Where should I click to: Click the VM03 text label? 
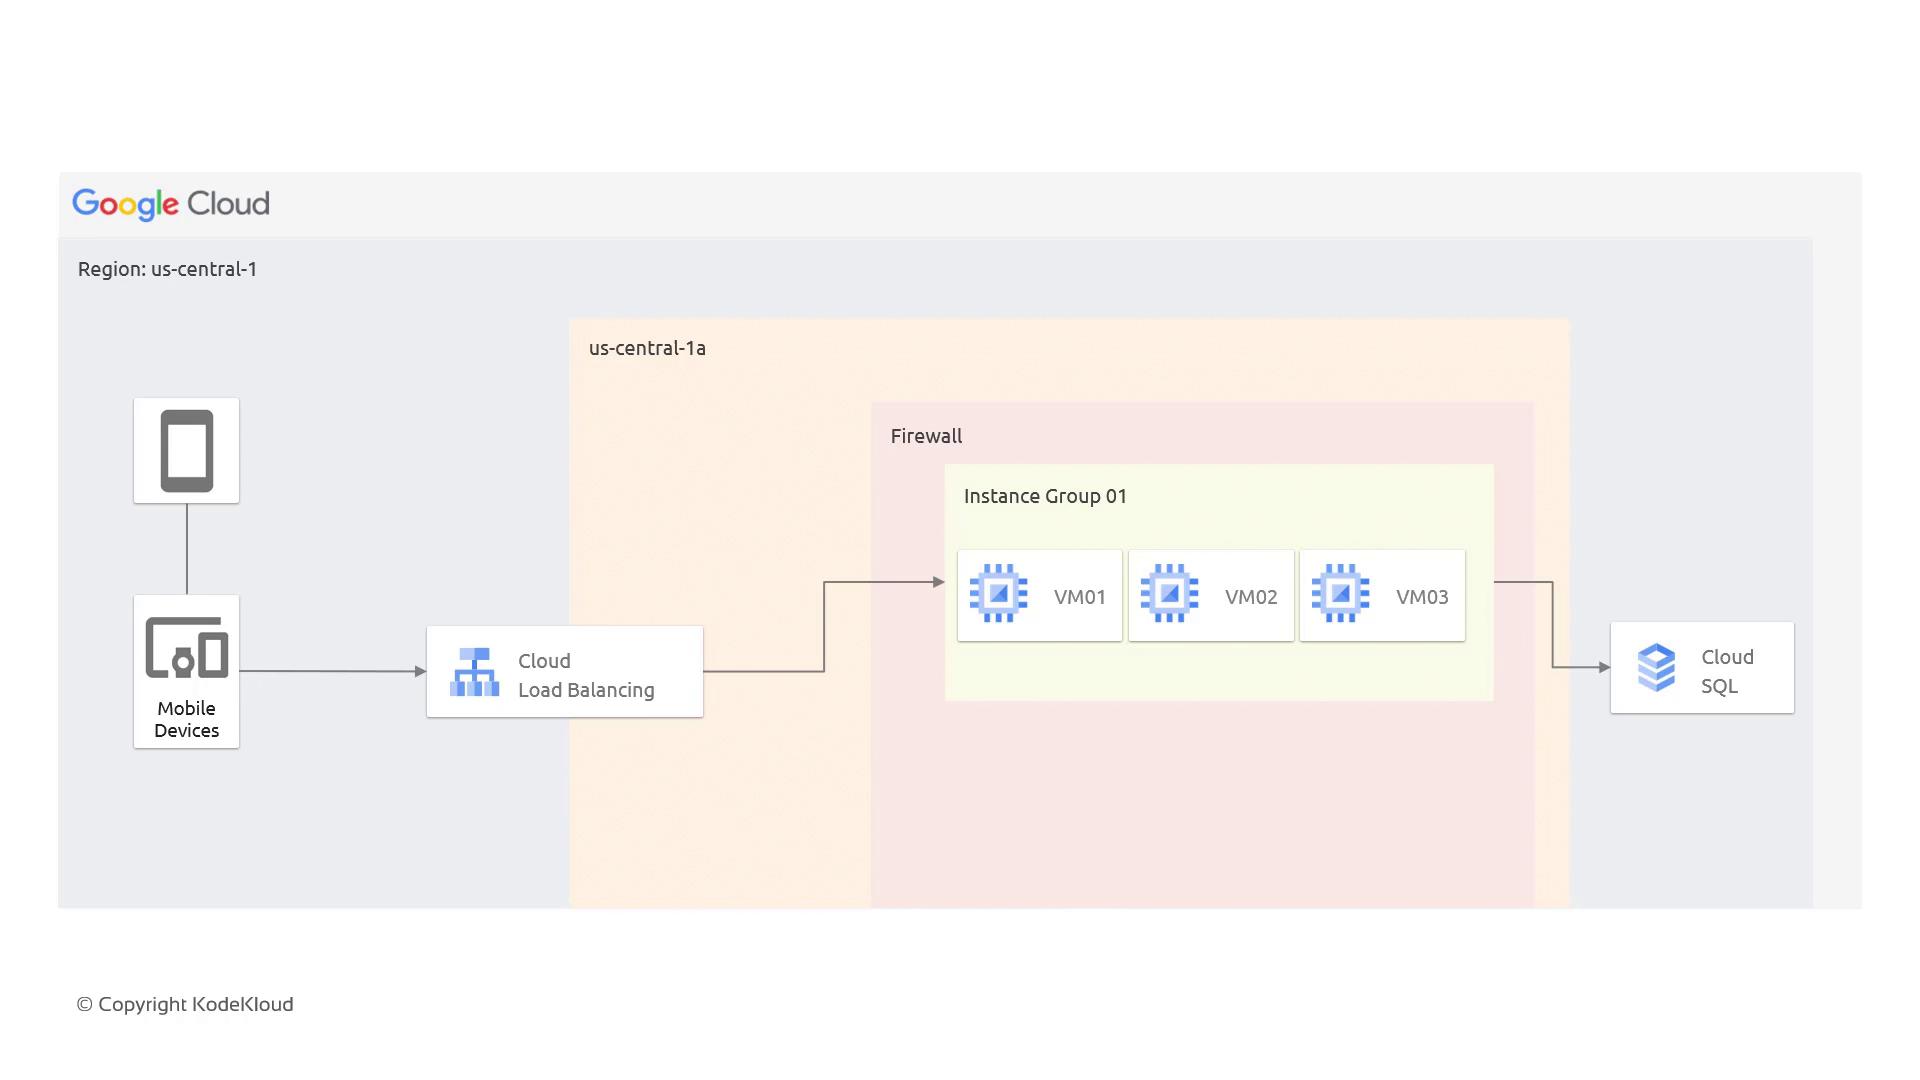tap(1421, 597)
